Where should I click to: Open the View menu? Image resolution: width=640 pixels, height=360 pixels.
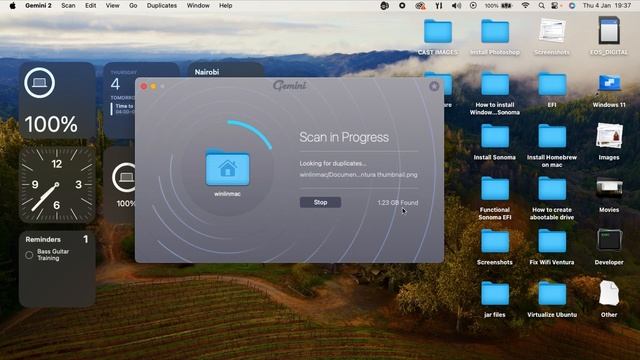click(x=113, y=5)
